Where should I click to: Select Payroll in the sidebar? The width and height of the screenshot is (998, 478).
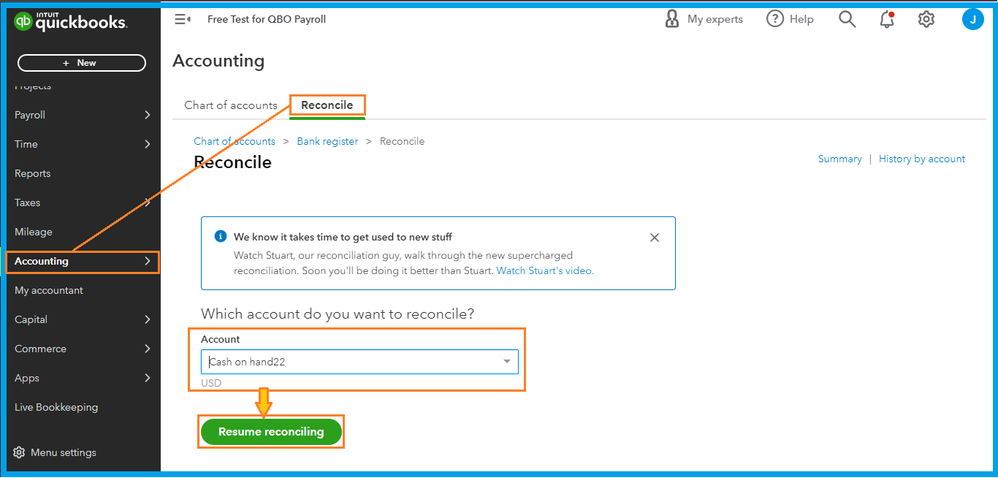[x=30, y=115]
